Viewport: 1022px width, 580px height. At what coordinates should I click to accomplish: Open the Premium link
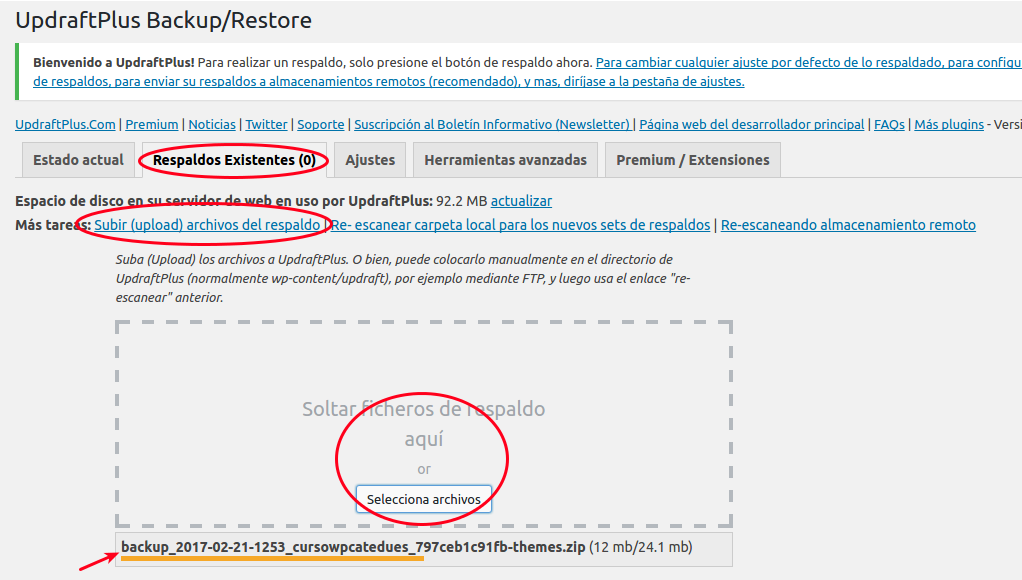click(x=152, y=124)
